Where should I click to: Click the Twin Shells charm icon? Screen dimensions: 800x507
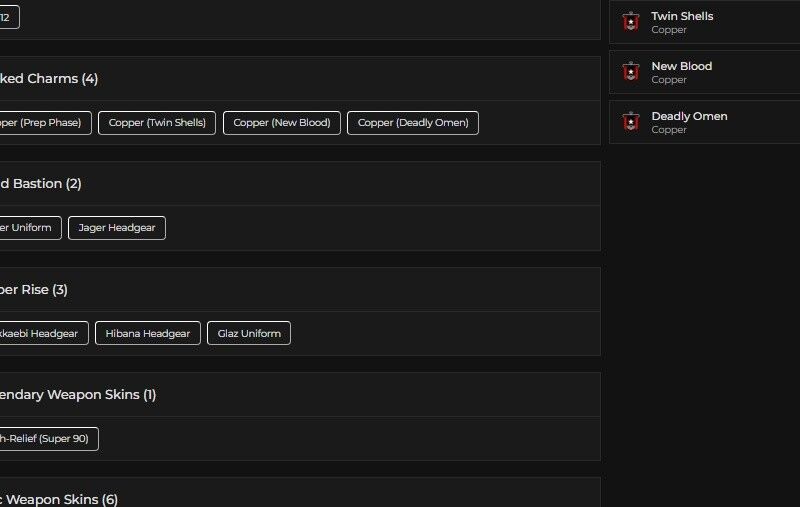630,22
